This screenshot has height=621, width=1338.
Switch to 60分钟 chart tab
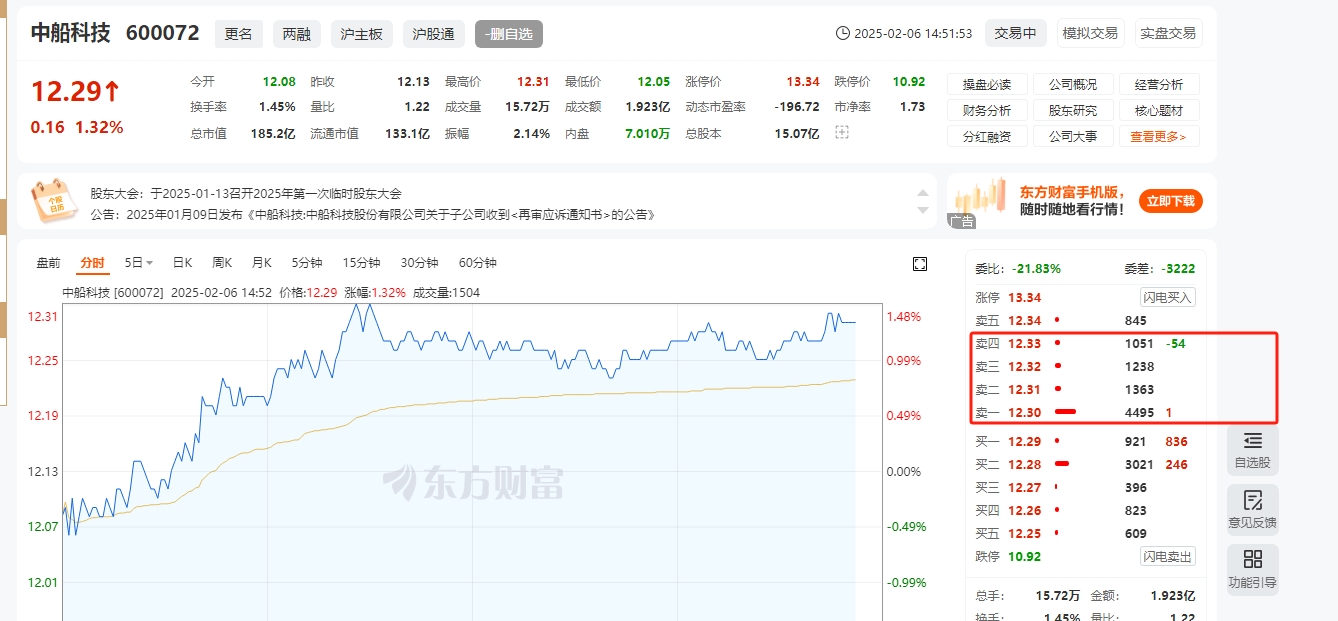[477, 263]
